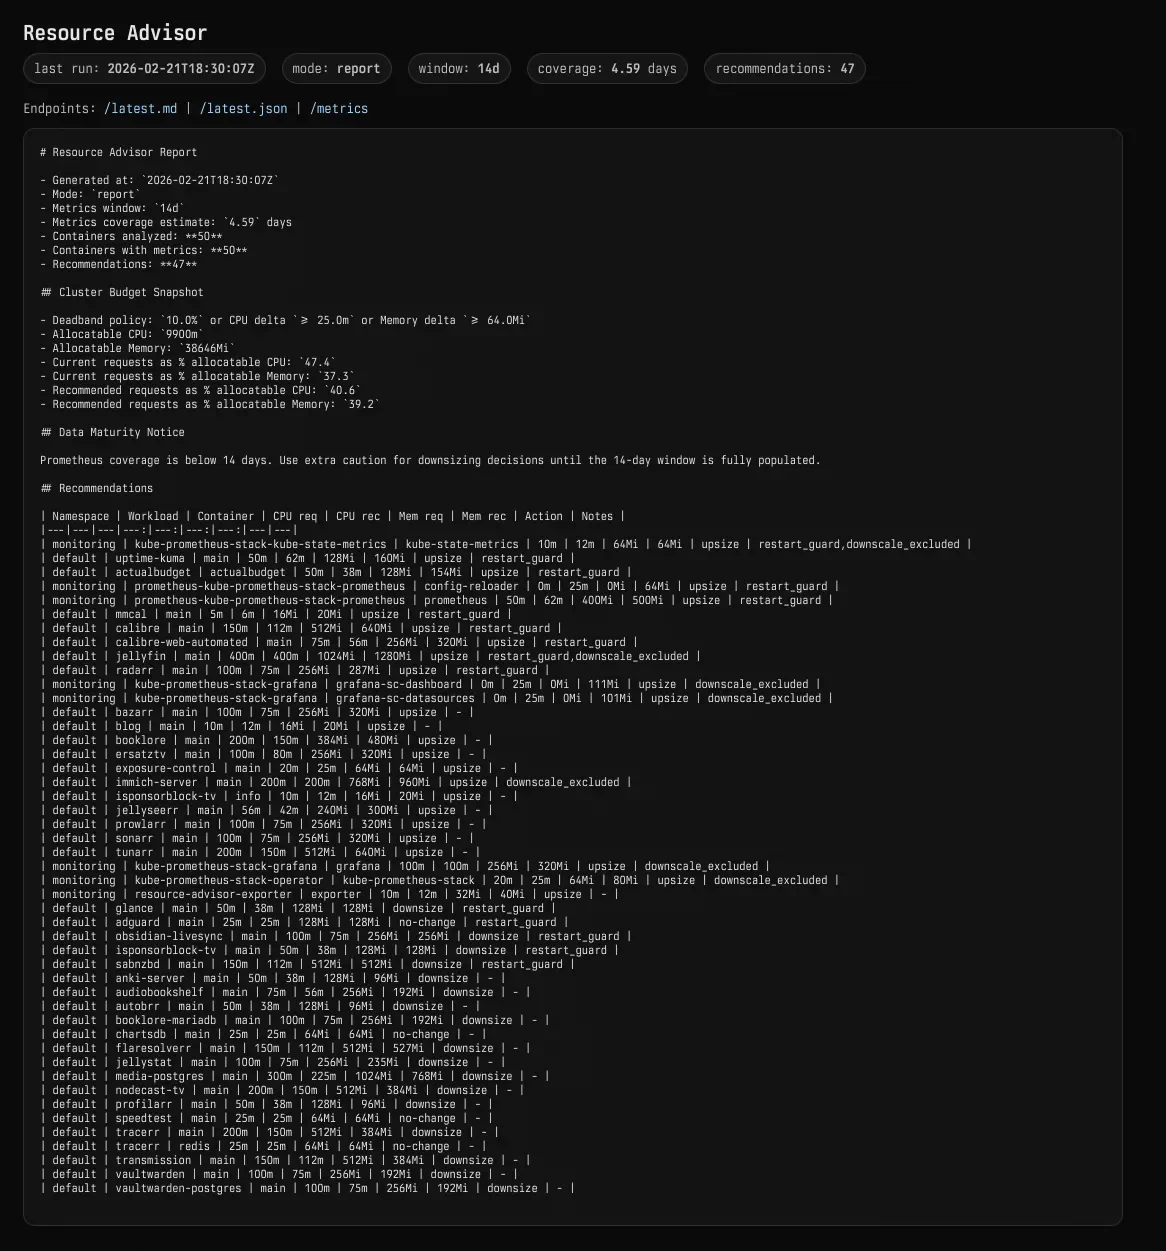Viewport: 1166px width, 1251px height.
Task: Select the "mode: report" badge
Action: click(x=336, y=69)
